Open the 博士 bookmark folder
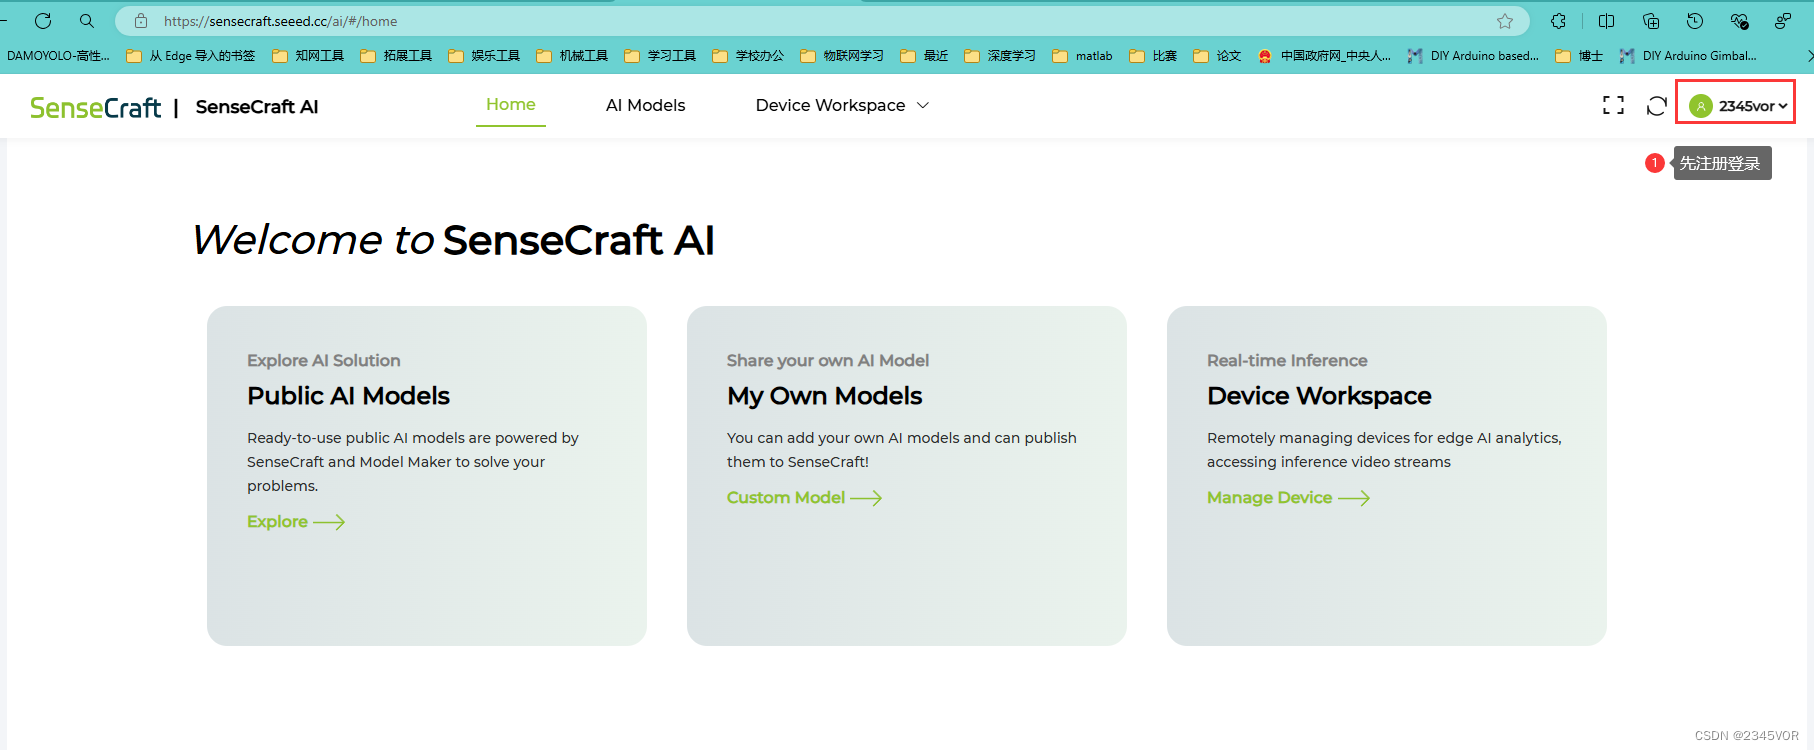 (1579, 56)
